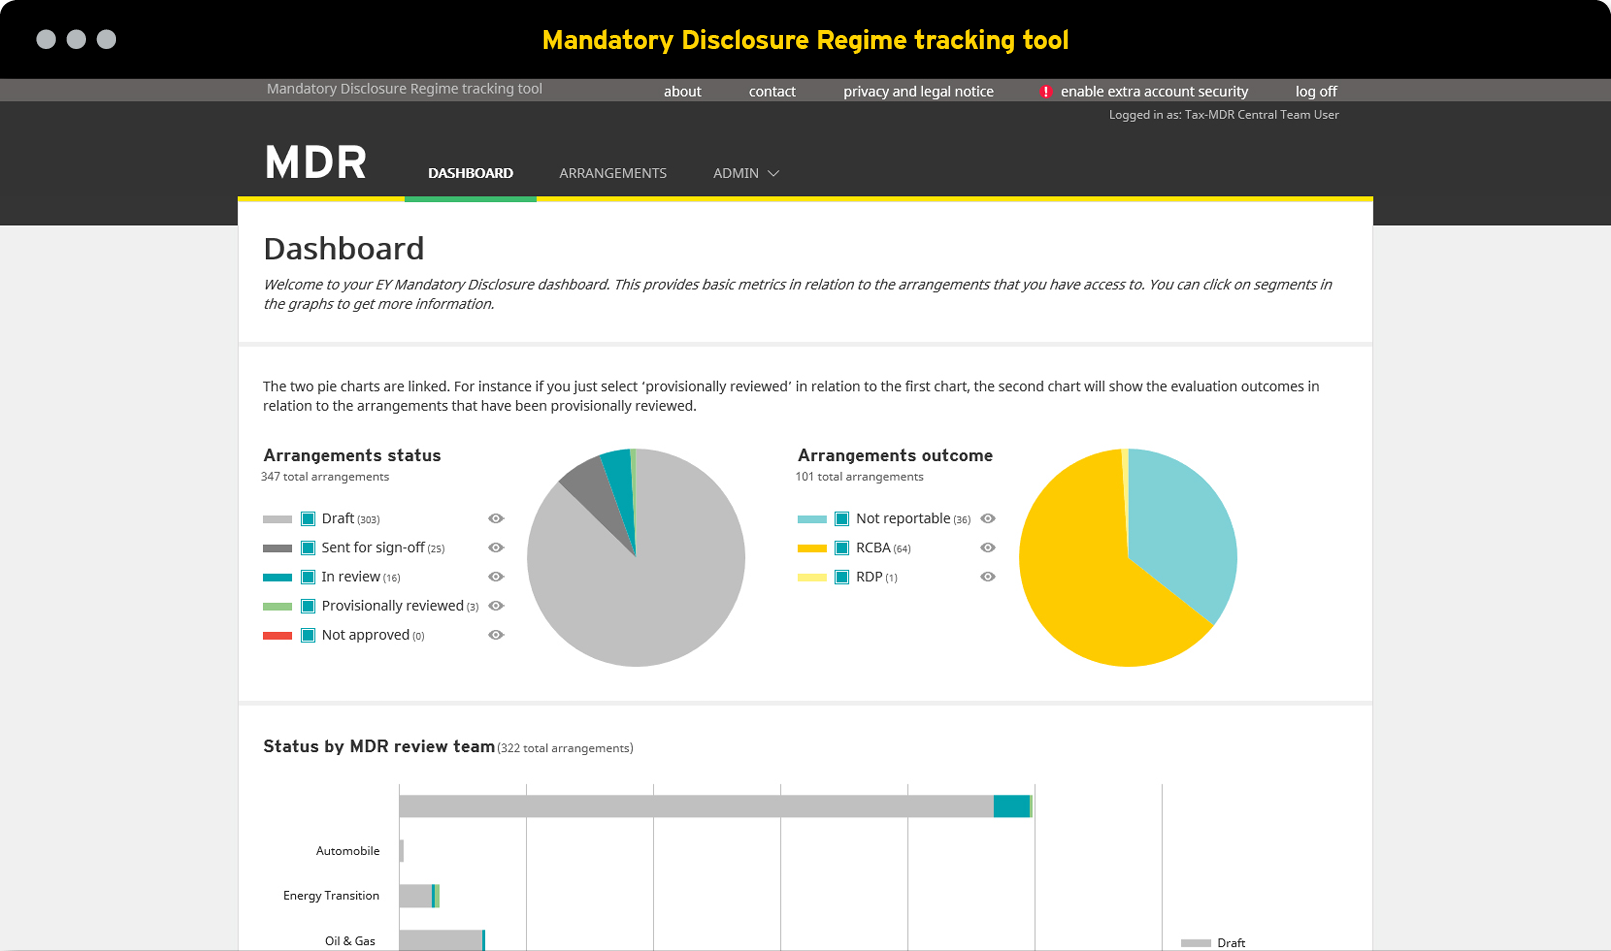This screenshot has height=951, width=1611.
Task: Uncheck the Not approved checkbox
Action: [x=308, y=634]
